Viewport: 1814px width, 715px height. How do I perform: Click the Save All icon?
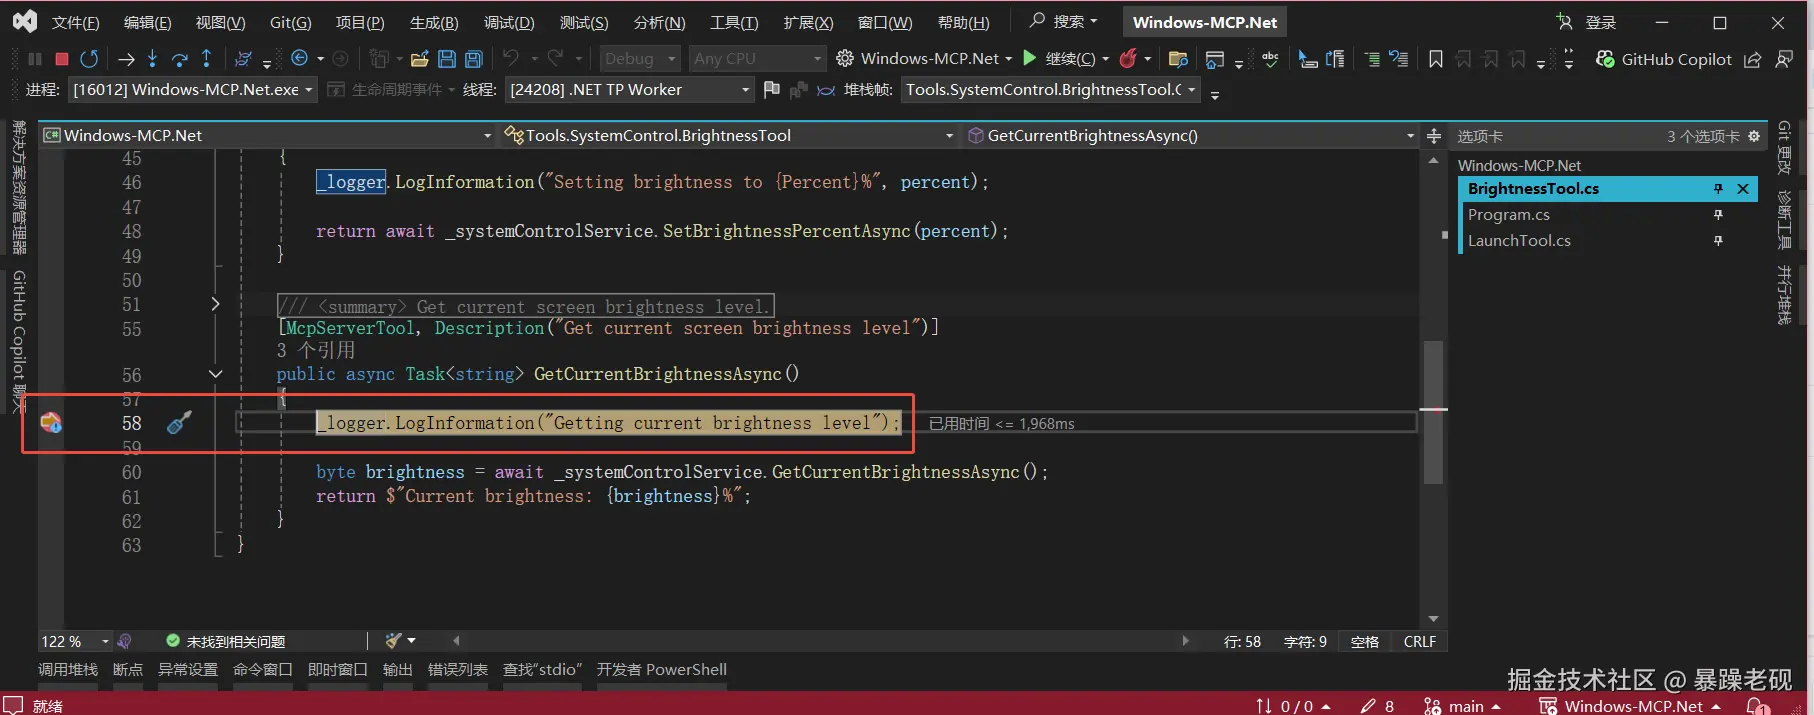474,59
